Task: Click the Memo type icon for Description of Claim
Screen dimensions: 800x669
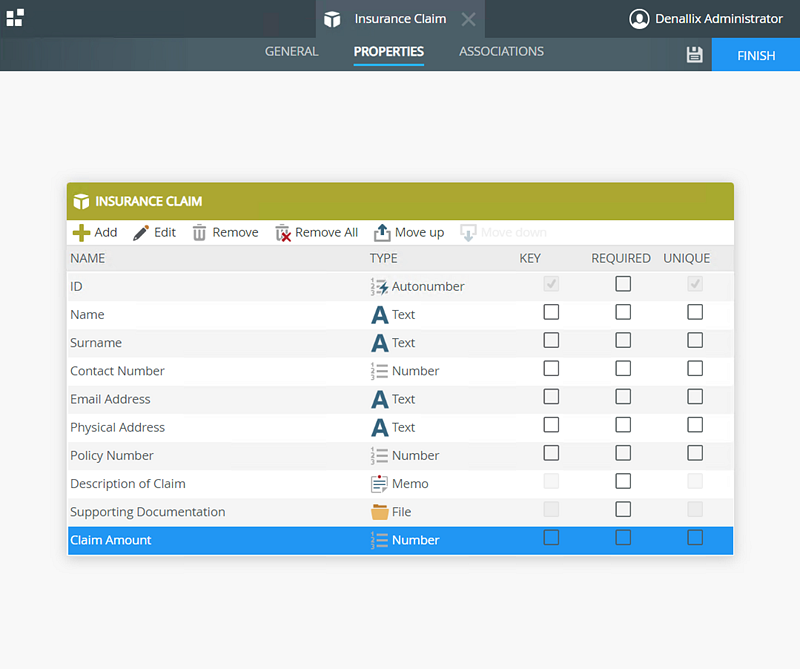Action: [380, 484]
